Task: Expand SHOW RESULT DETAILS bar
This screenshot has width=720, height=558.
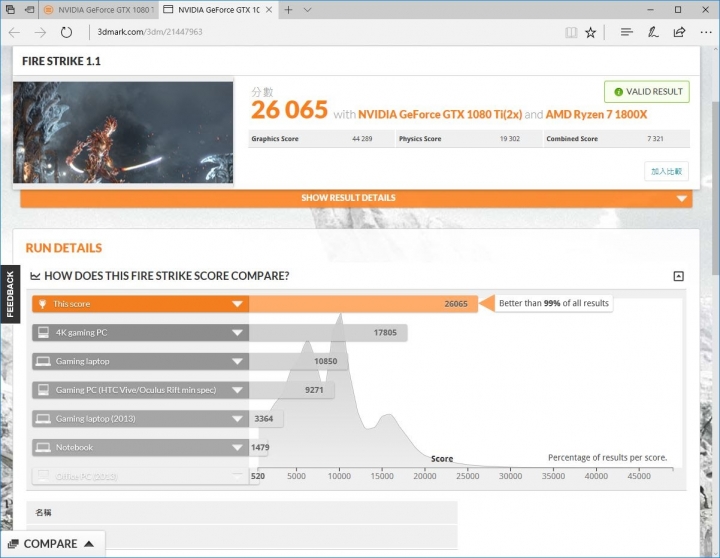Action: pos(356,198)
